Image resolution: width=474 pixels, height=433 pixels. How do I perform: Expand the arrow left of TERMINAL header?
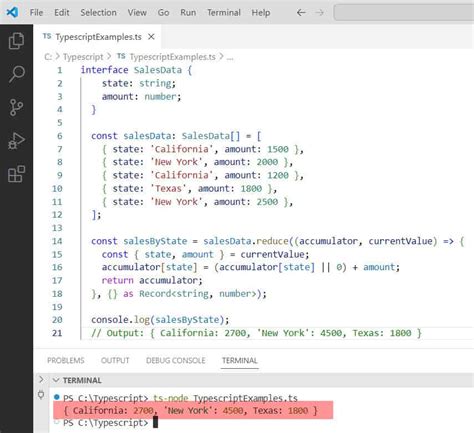pos(41,380)
